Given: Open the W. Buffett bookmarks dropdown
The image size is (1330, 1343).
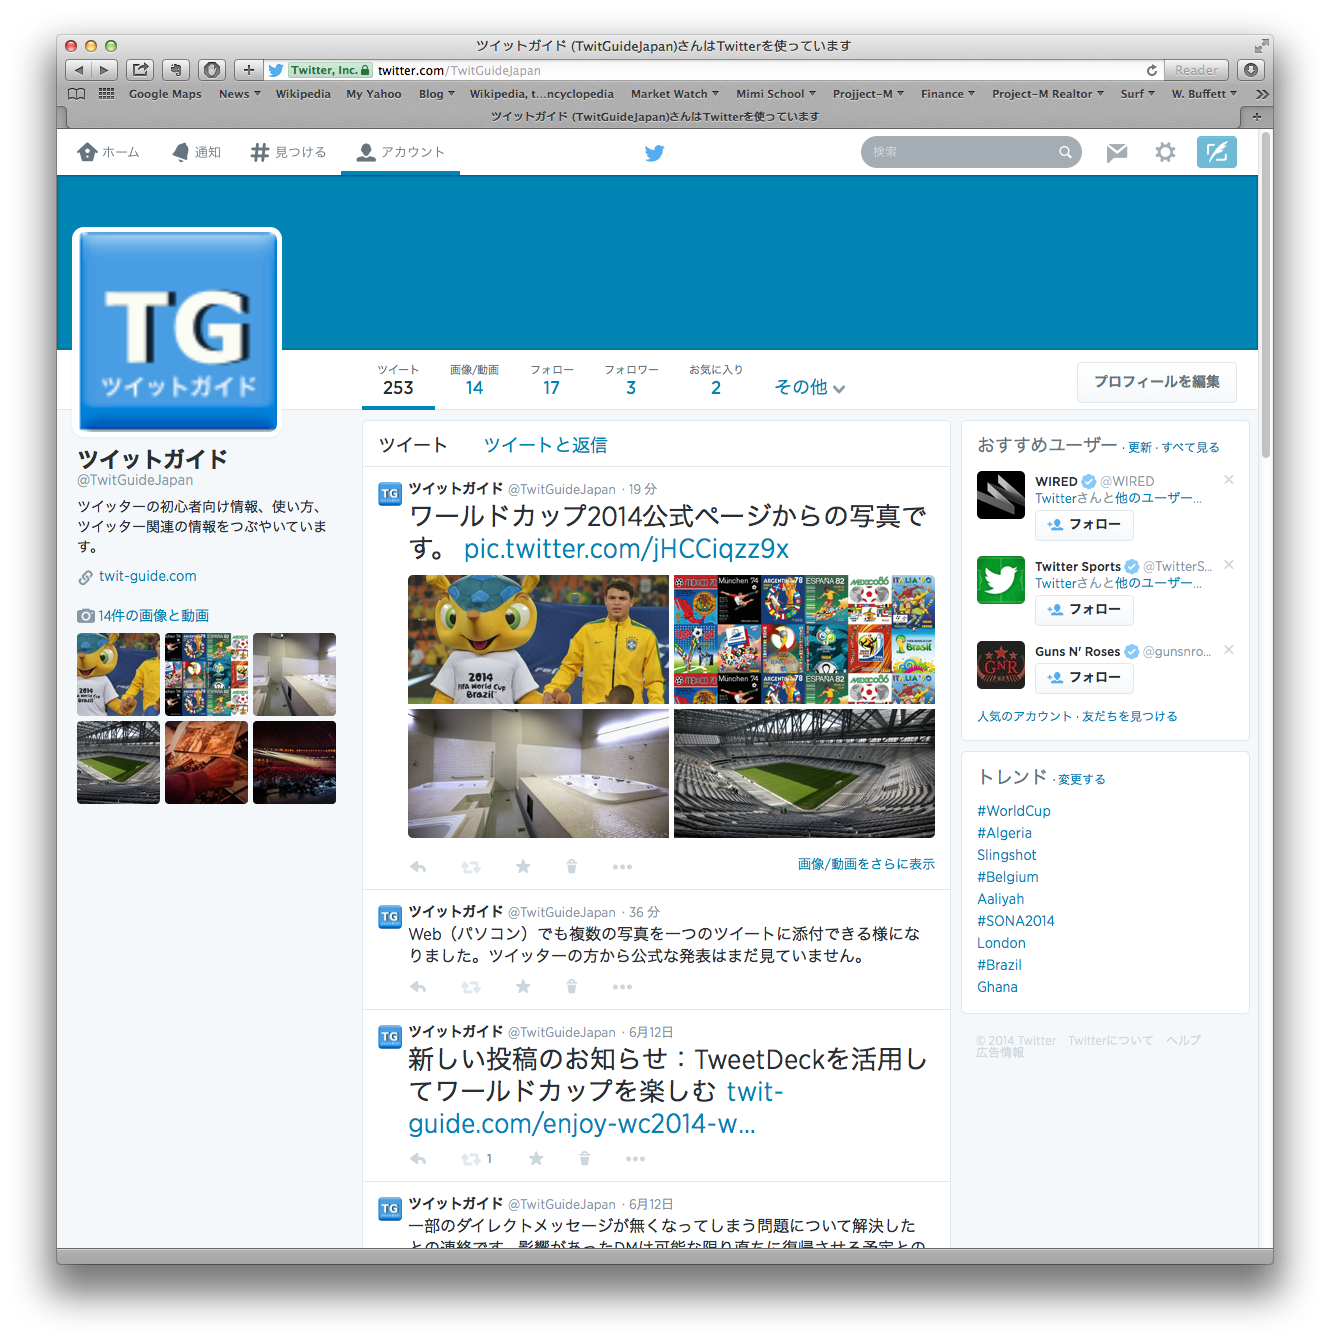Looking at the screenshot, I should [x=1205, y=94].
